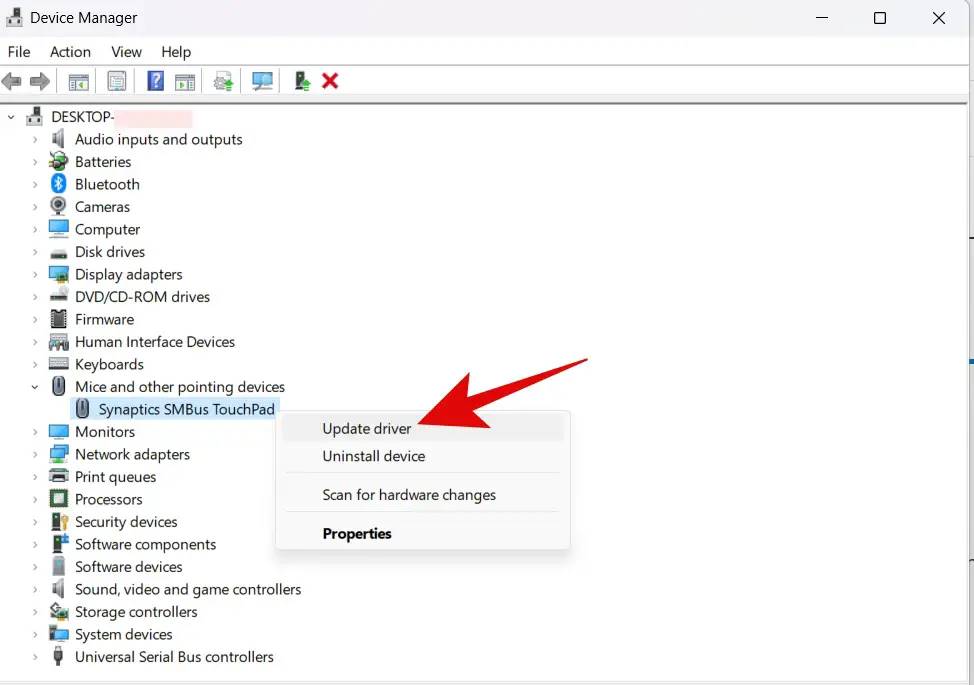Viewport: 974px width, 685px height.
Task: Click the Firmware chip icon
Action: pyautogui.click(x=58, y=319)
